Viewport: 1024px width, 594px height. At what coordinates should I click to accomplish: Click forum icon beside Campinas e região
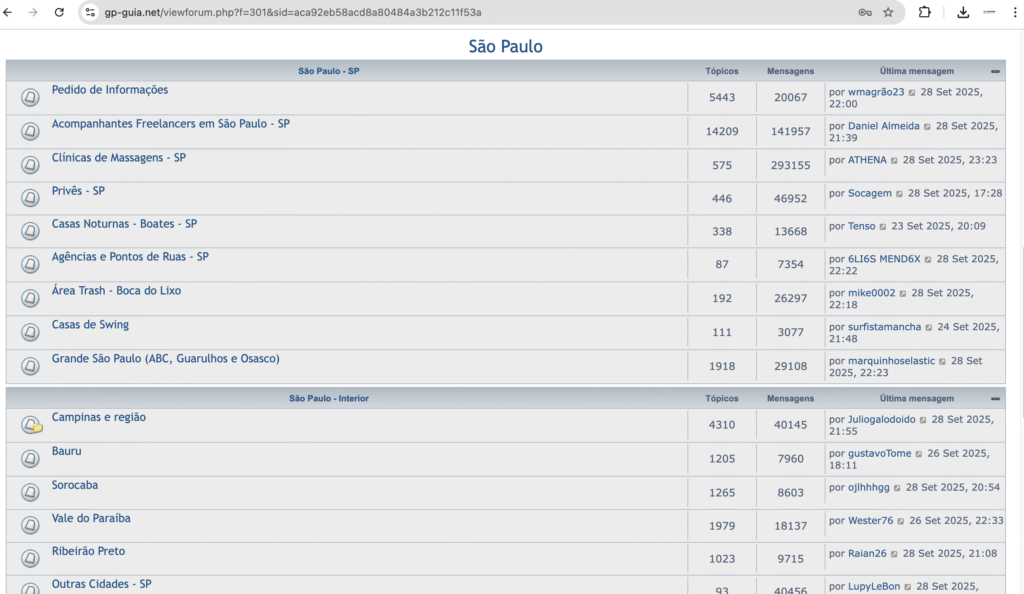coord(31,425)
